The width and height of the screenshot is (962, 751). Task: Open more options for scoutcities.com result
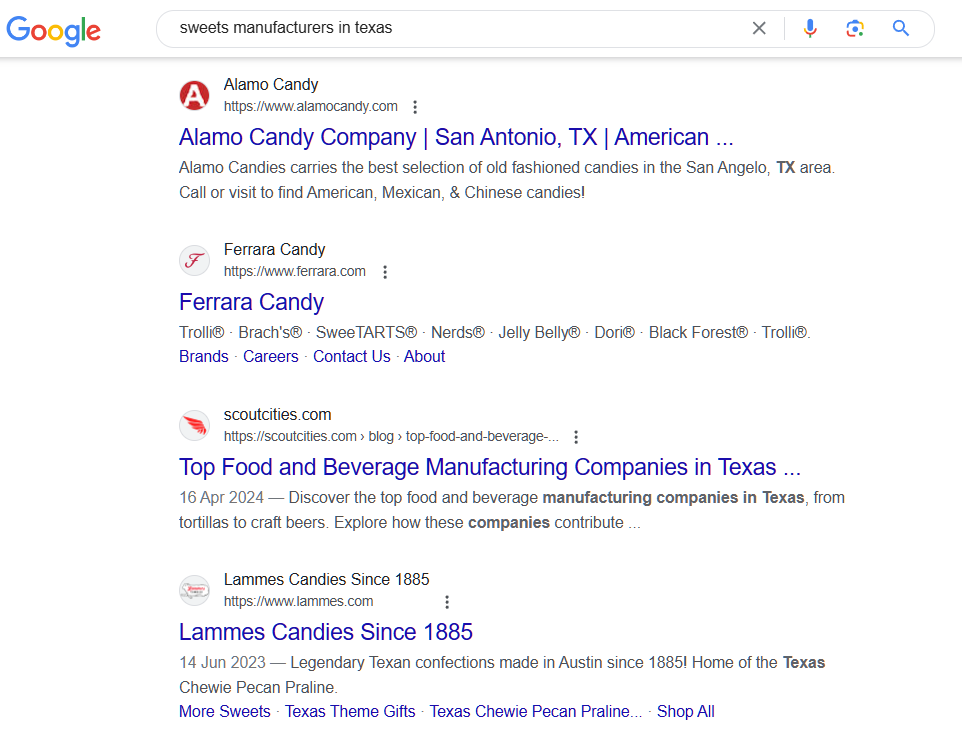click(575, 437)
